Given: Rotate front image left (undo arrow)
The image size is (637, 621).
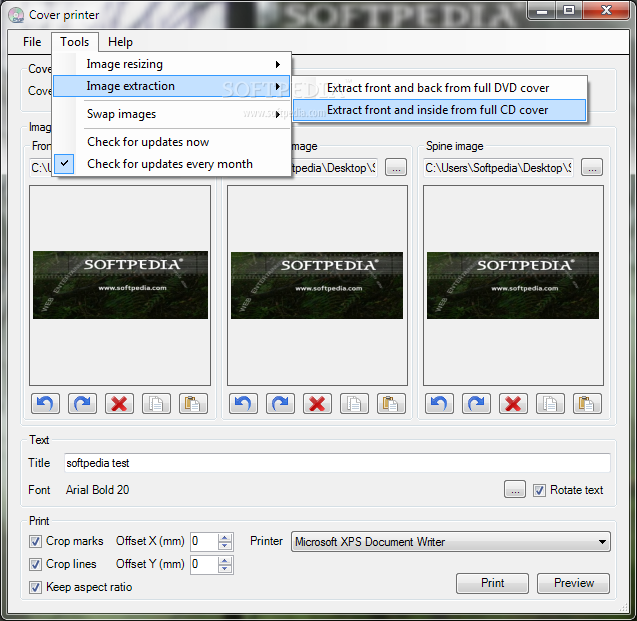Looking at the screenshot, I should click(45, 403).
